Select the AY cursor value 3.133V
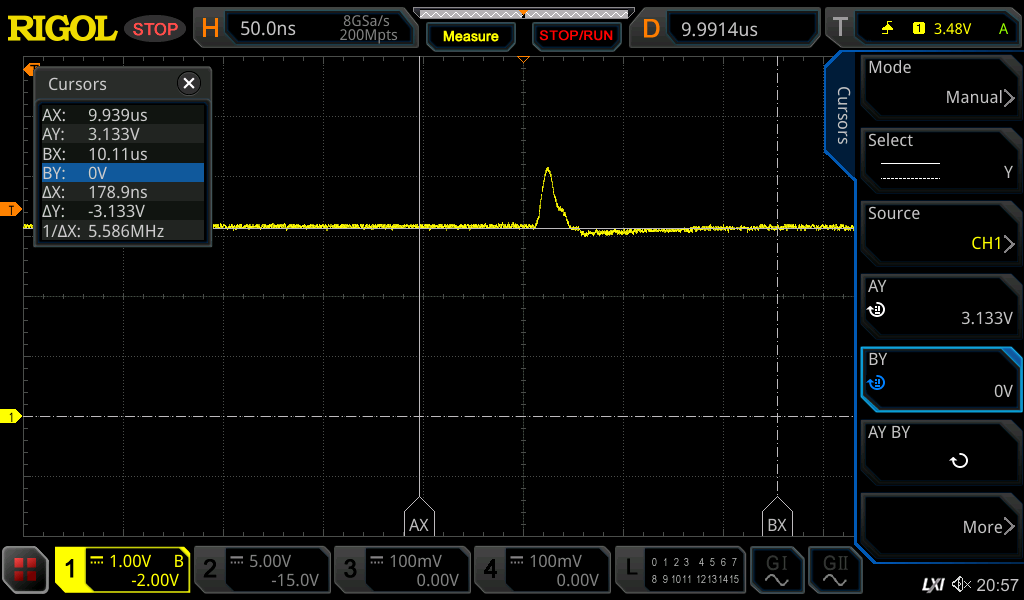 941,304
